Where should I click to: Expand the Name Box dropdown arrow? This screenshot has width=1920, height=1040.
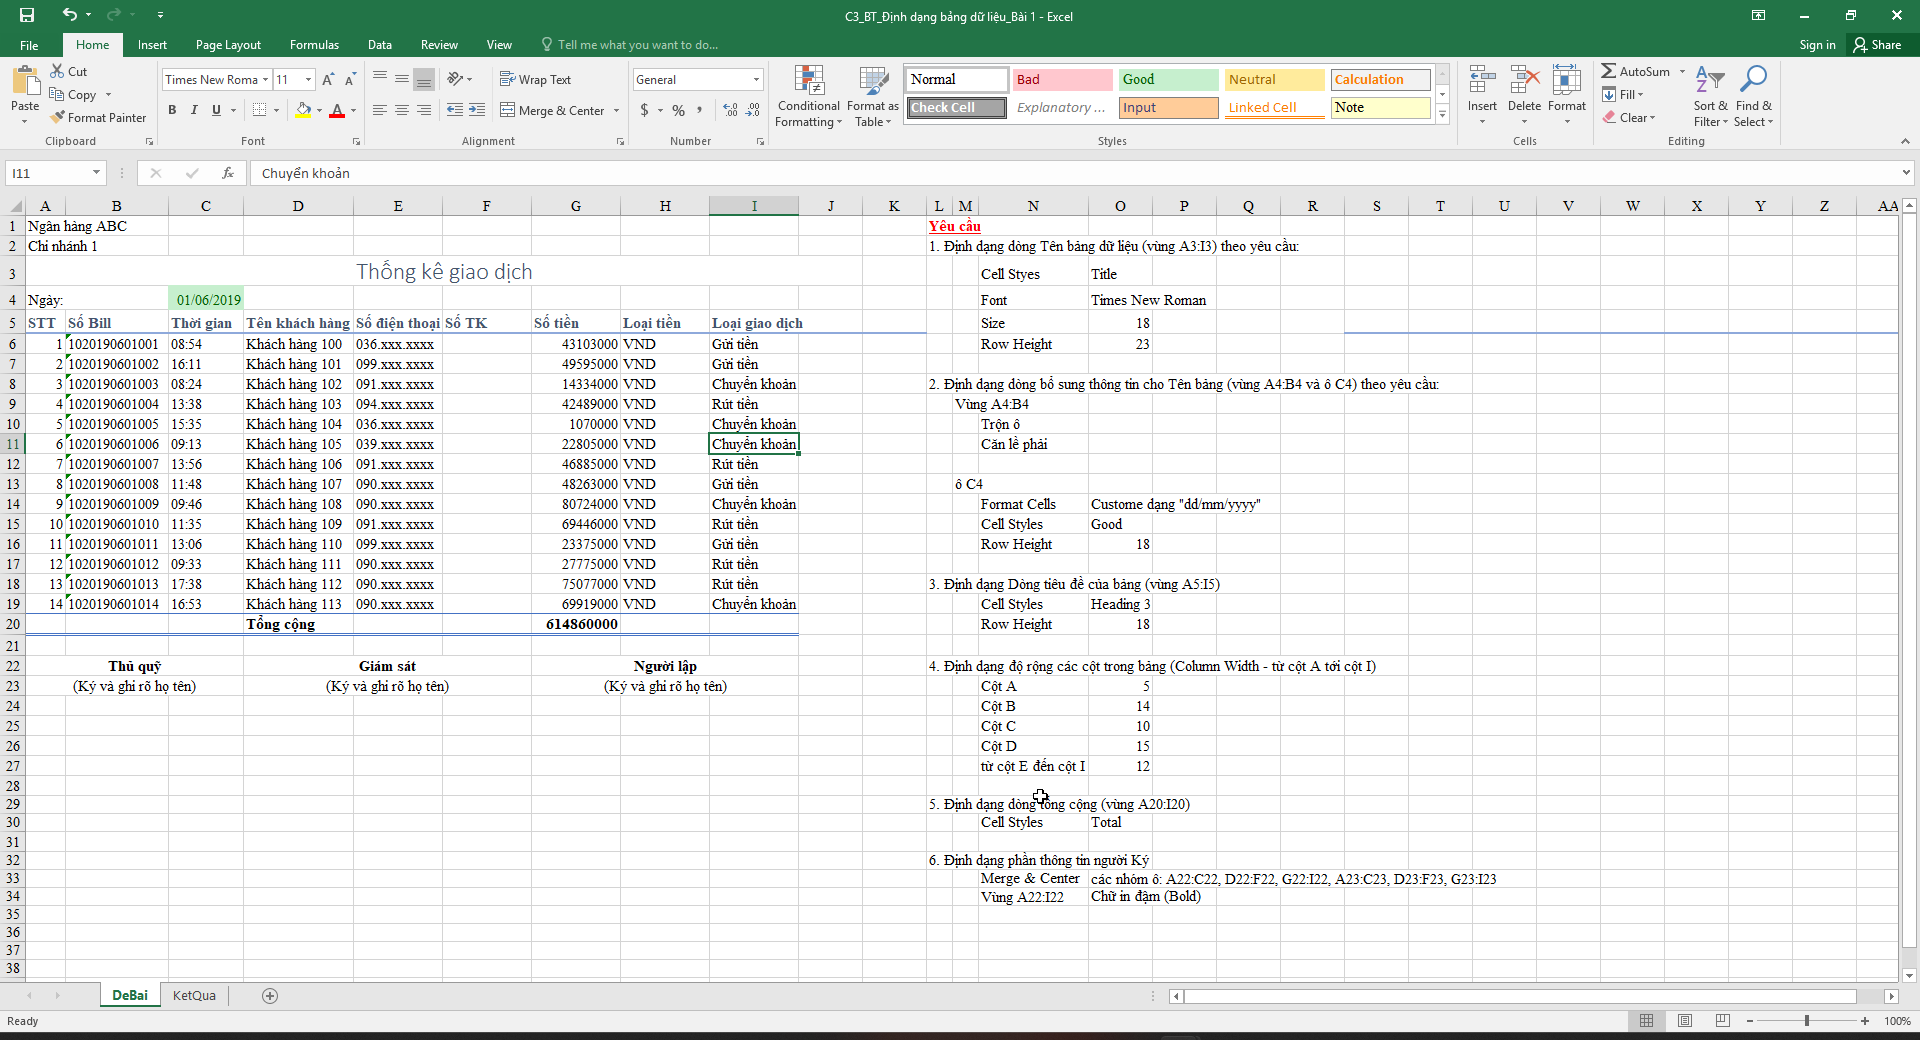96,173
